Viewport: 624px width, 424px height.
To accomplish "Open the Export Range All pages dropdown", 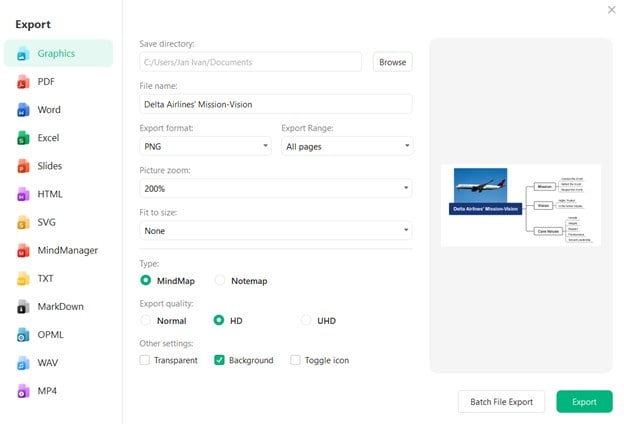I will [x=347, y=146].
